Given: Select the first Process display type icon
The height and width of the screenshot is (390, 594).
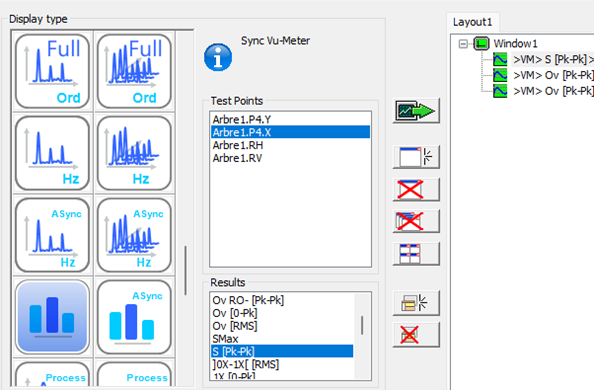Looking at the screenshot, I should click(52, 374).
